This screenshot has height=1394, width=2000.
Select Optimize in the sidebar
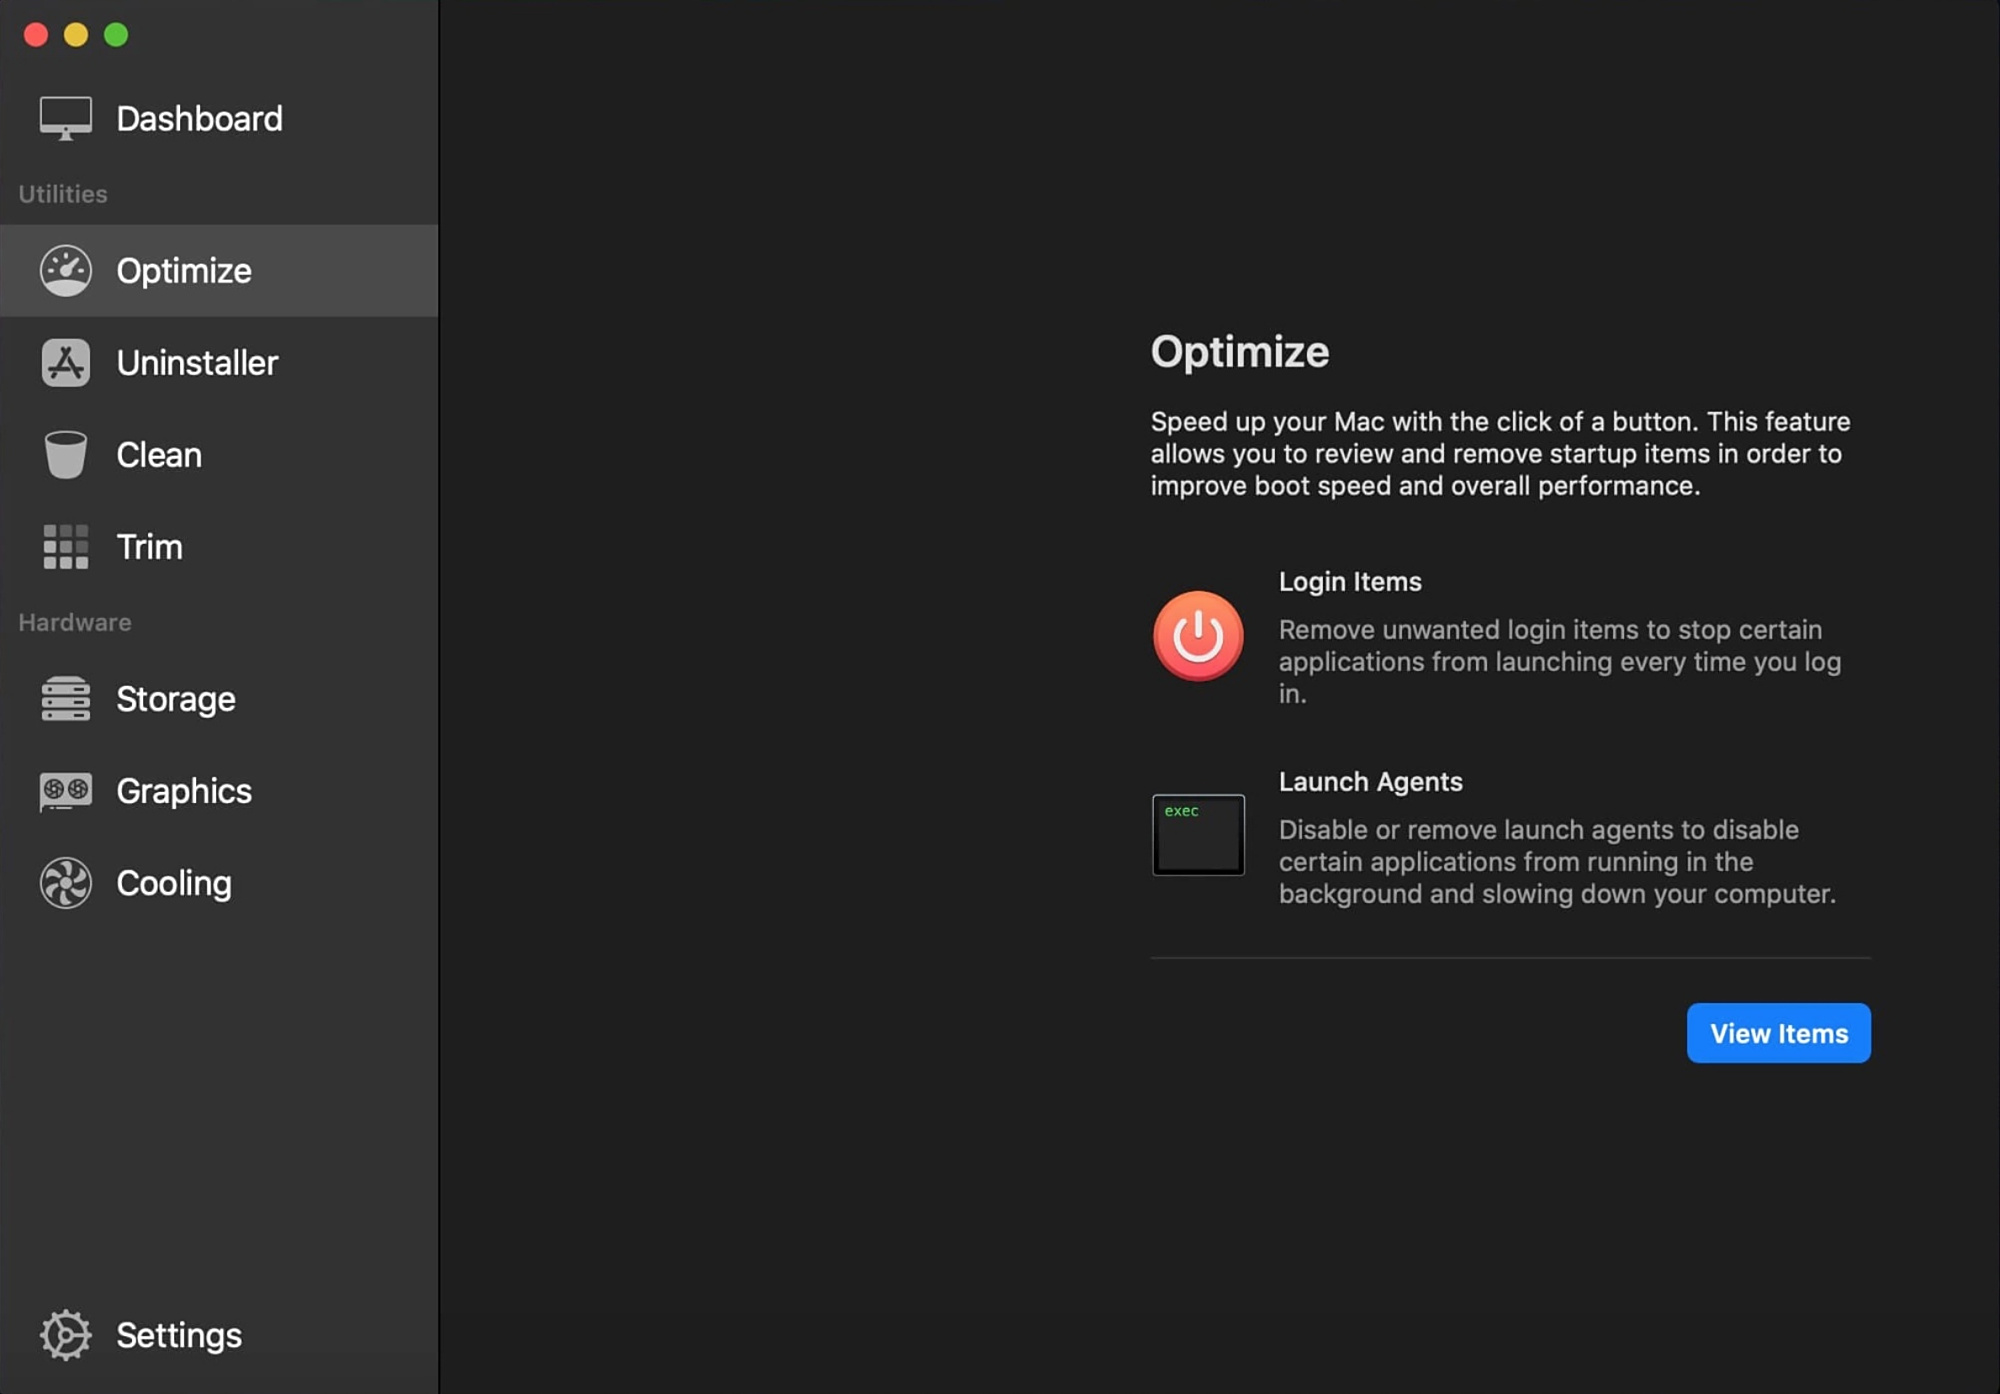pos(219,271)
